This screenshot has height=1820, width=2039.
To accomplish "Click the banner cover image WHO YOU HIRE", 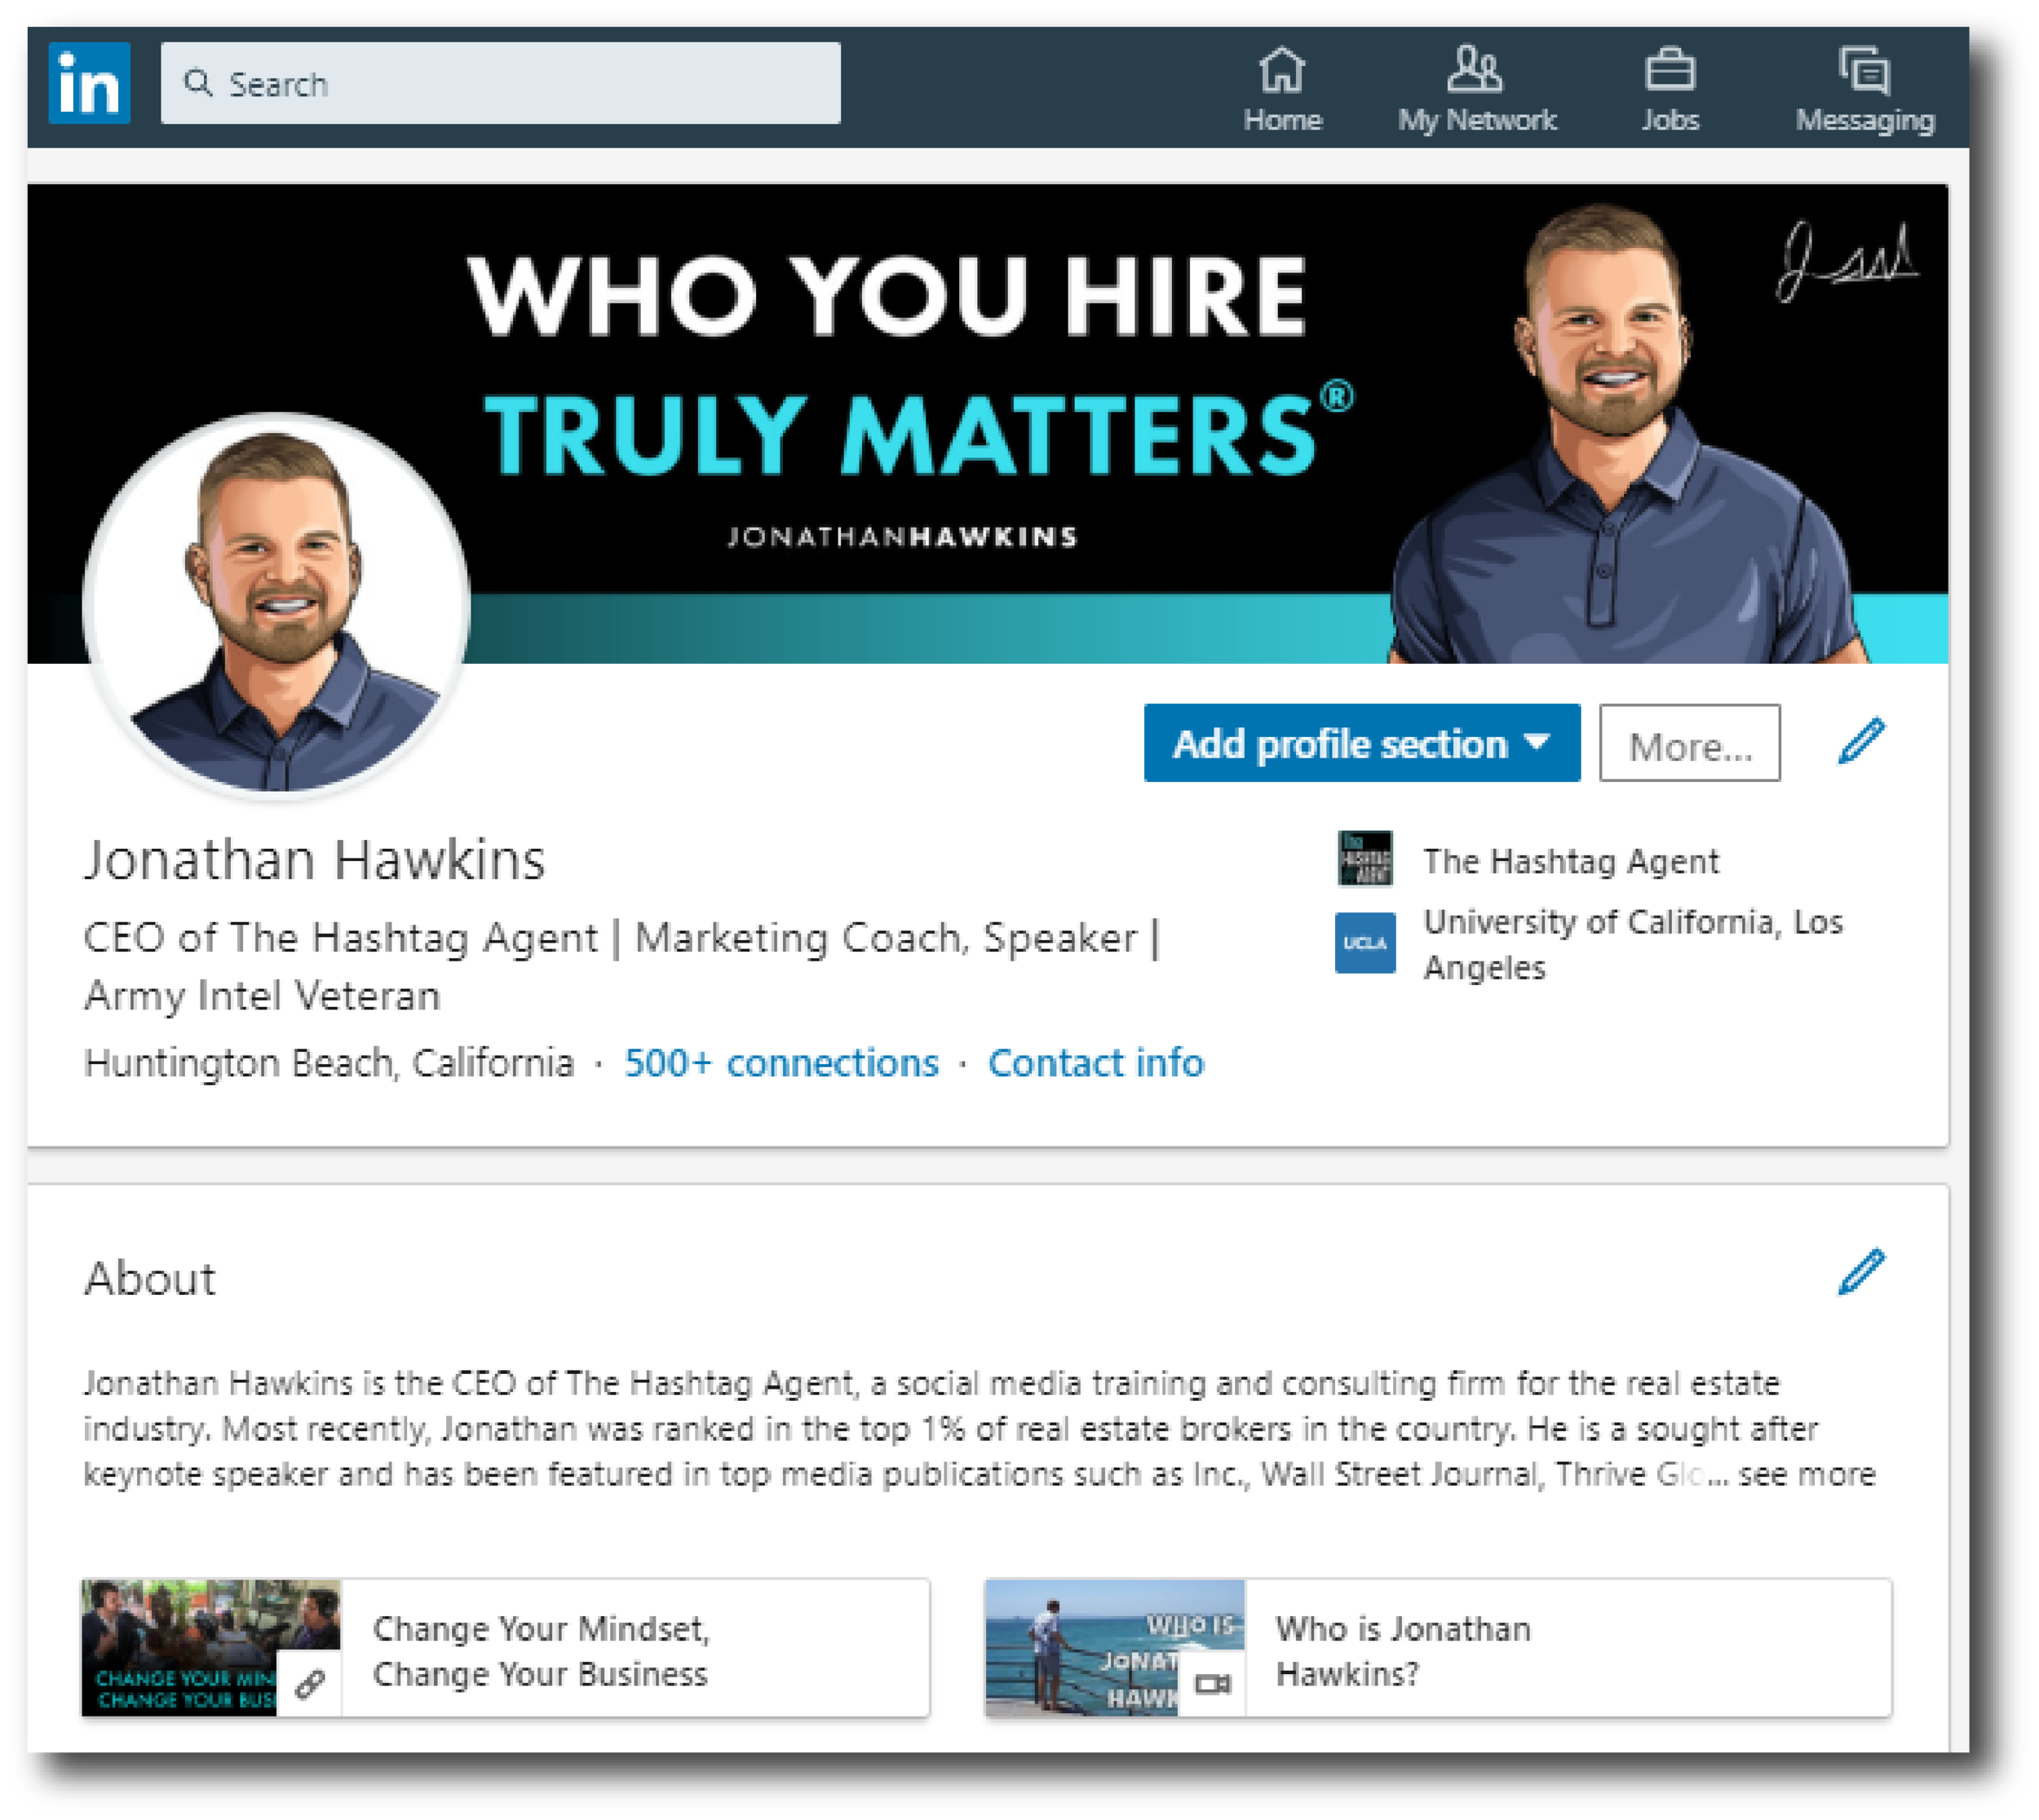I will pos(987,423).
